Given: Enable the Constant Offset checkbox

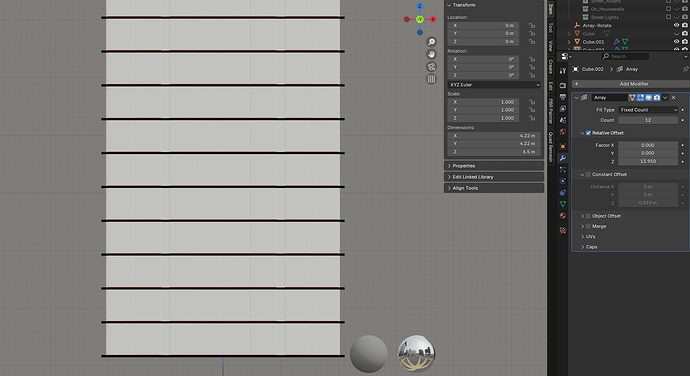Looking at the screenshot, I should click(x=588, y=174).
